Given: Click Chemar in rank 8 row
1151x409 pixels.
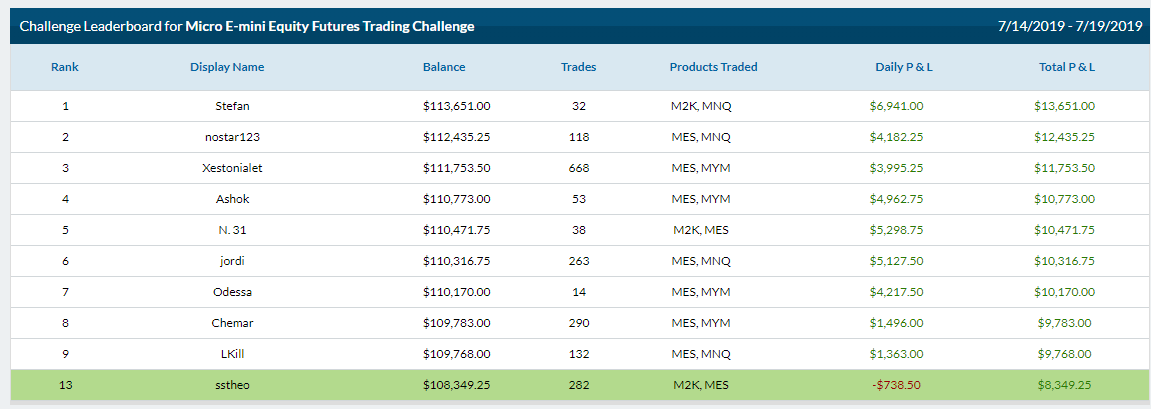Looking at the screenshot, I should pyautogui.click(x=232, y=322).
